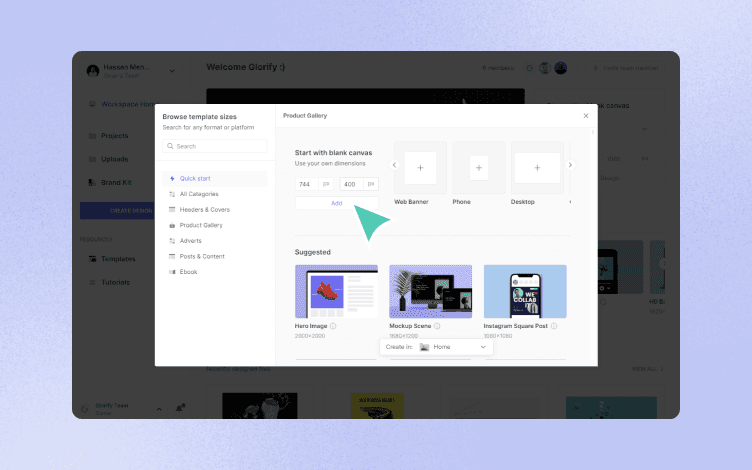752x470 pixels.
Task: Click the Brand Kit icon
Action: (x=92, y=183)
